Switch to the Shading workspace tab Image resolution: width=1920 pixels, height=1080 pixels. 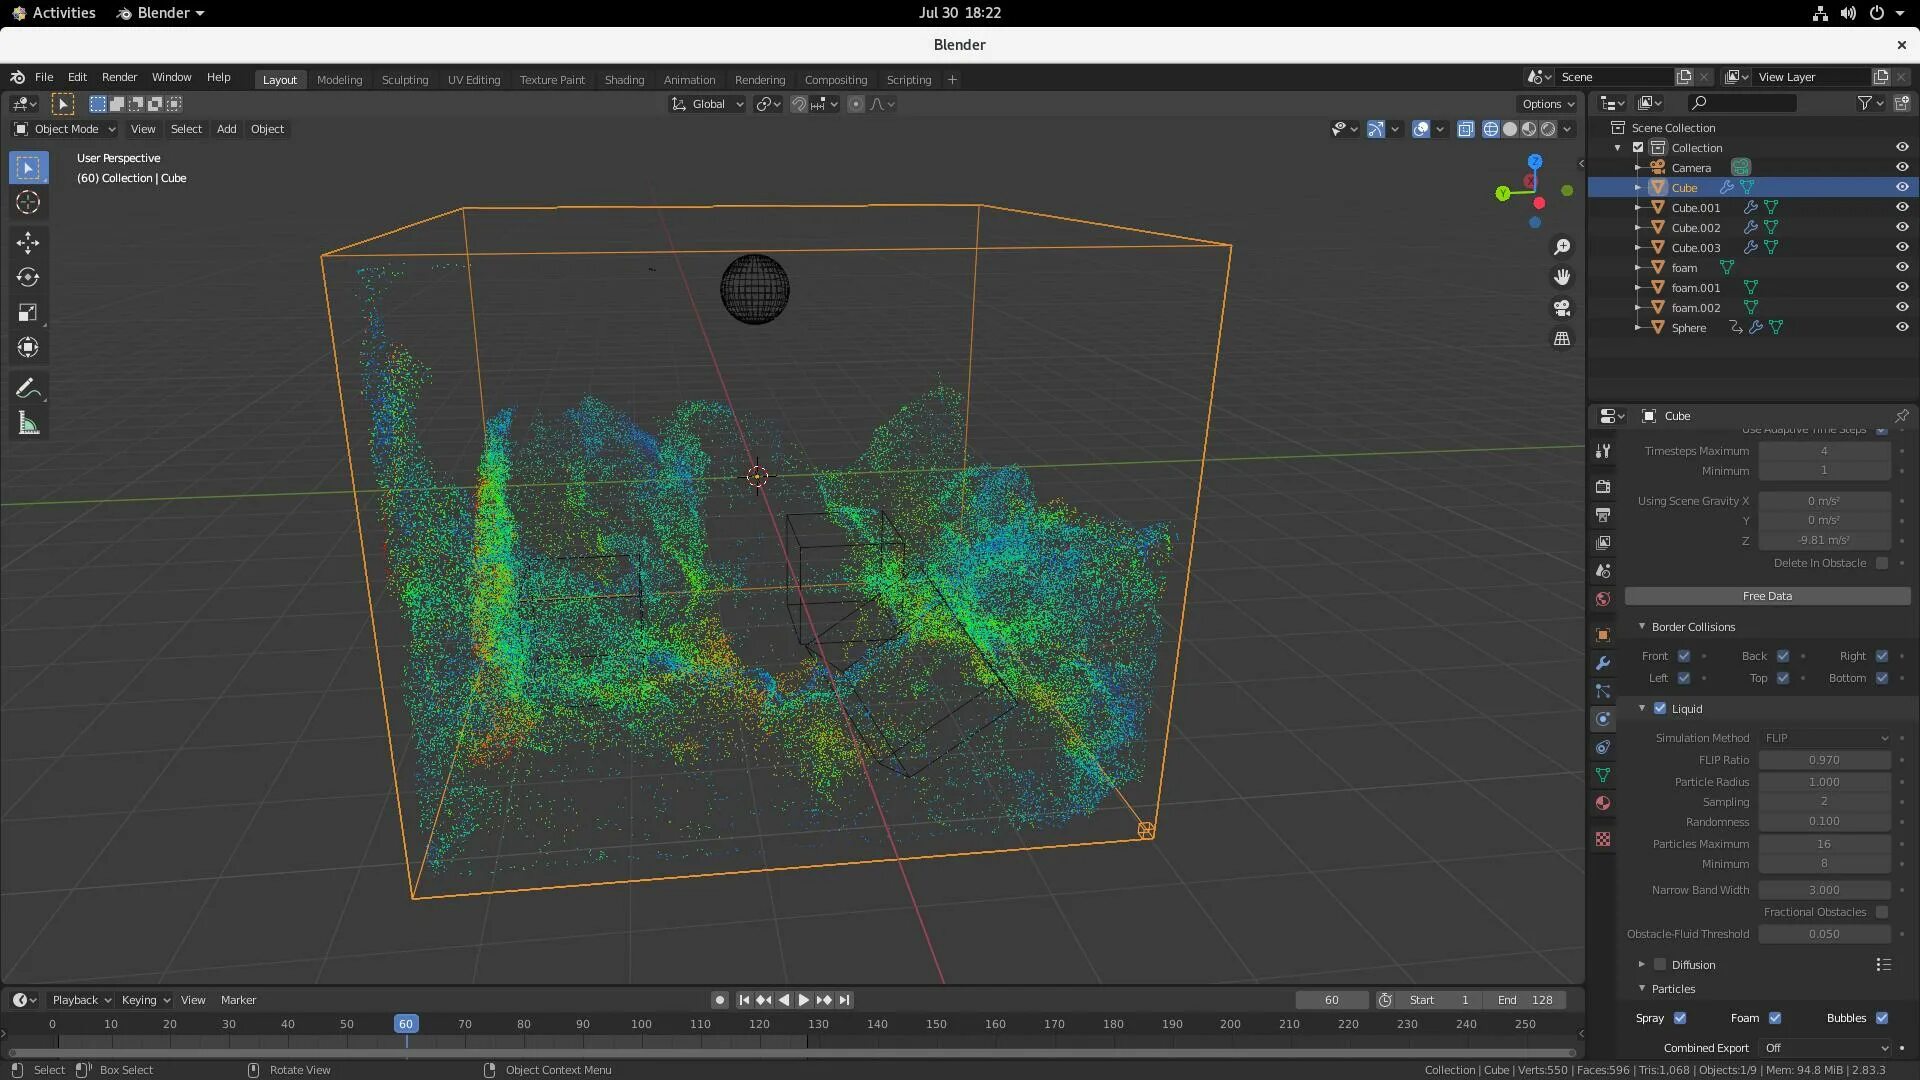tap(624, 80)
